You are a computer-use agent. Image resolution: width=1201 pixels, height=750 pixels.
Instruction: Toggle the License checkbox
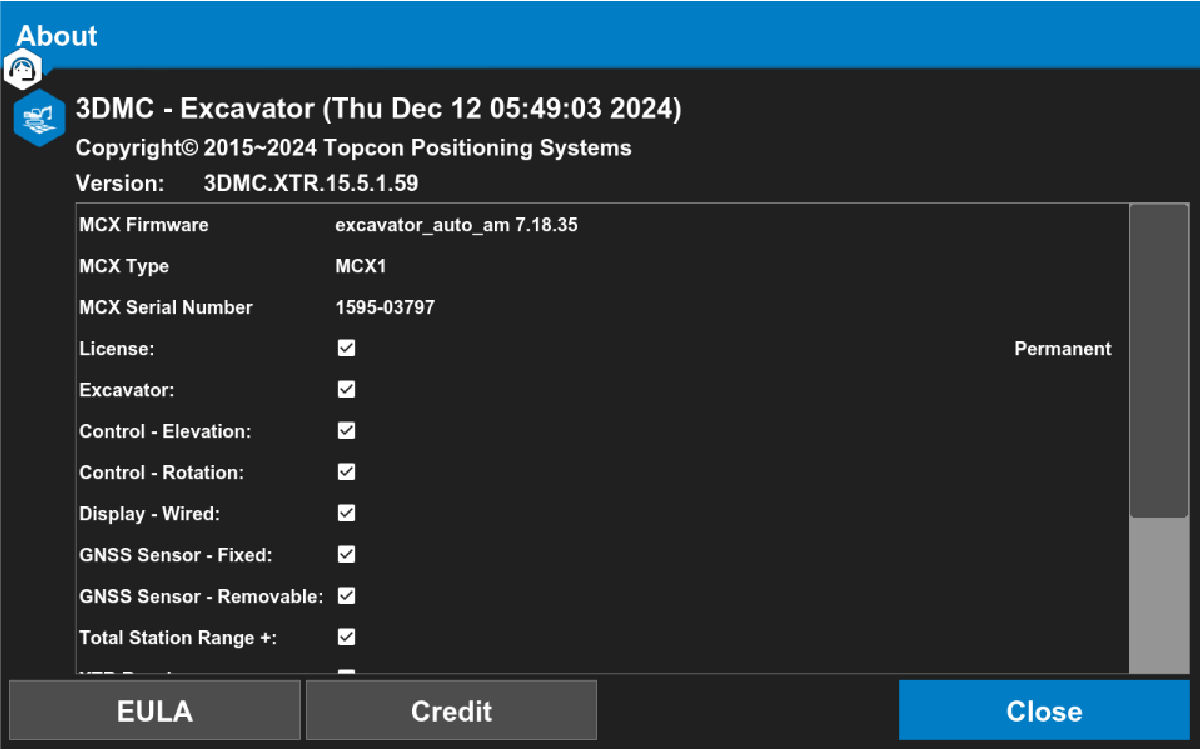(x=346, y=349)
